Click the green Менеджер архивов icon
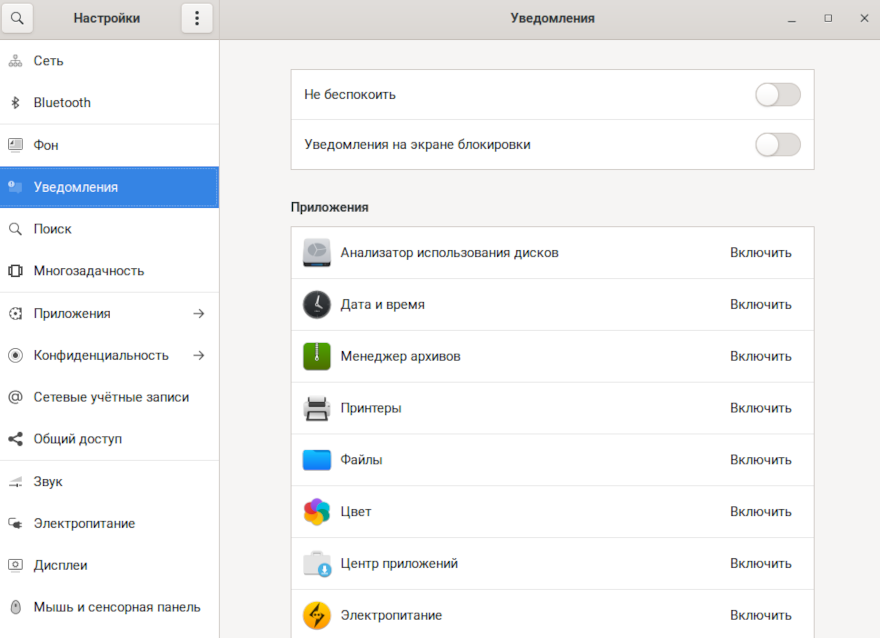This screenshot has height=638, width=880. [x=316, y=357]
